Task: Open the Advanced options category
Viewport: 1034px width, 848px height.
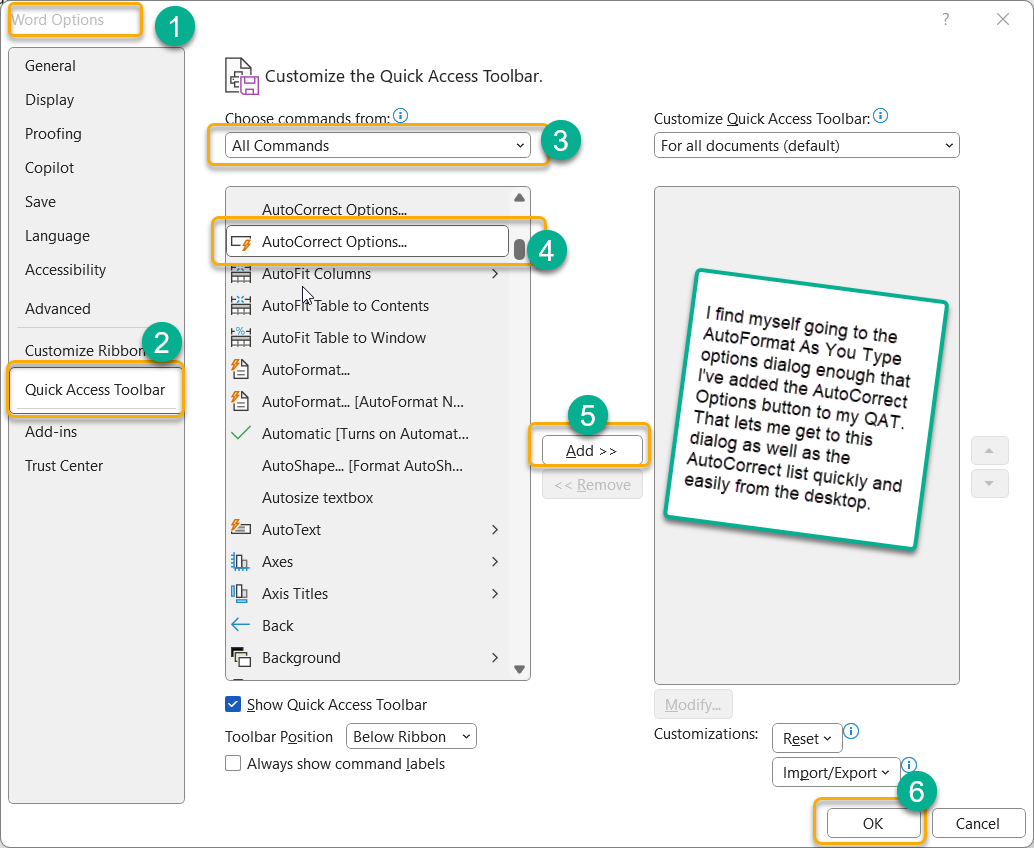Action: pos(96,309)
